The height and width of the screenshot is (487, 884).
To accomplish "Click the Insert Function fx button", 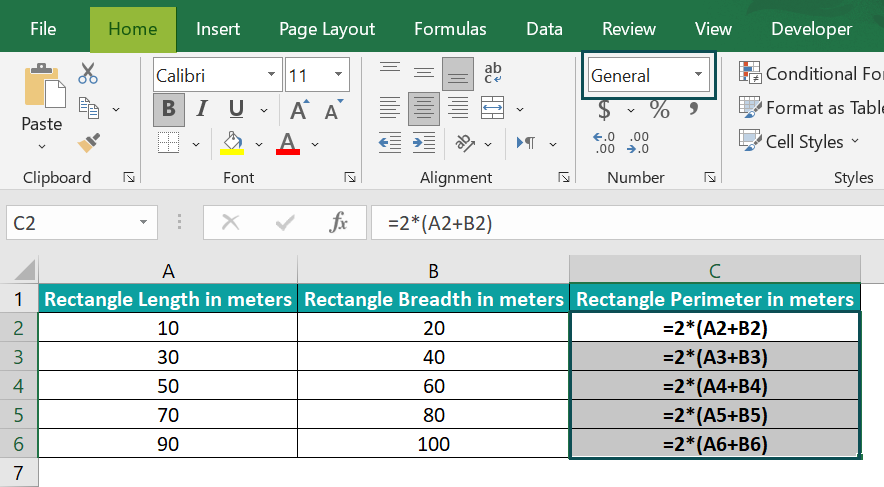I will tap(338, 223).
